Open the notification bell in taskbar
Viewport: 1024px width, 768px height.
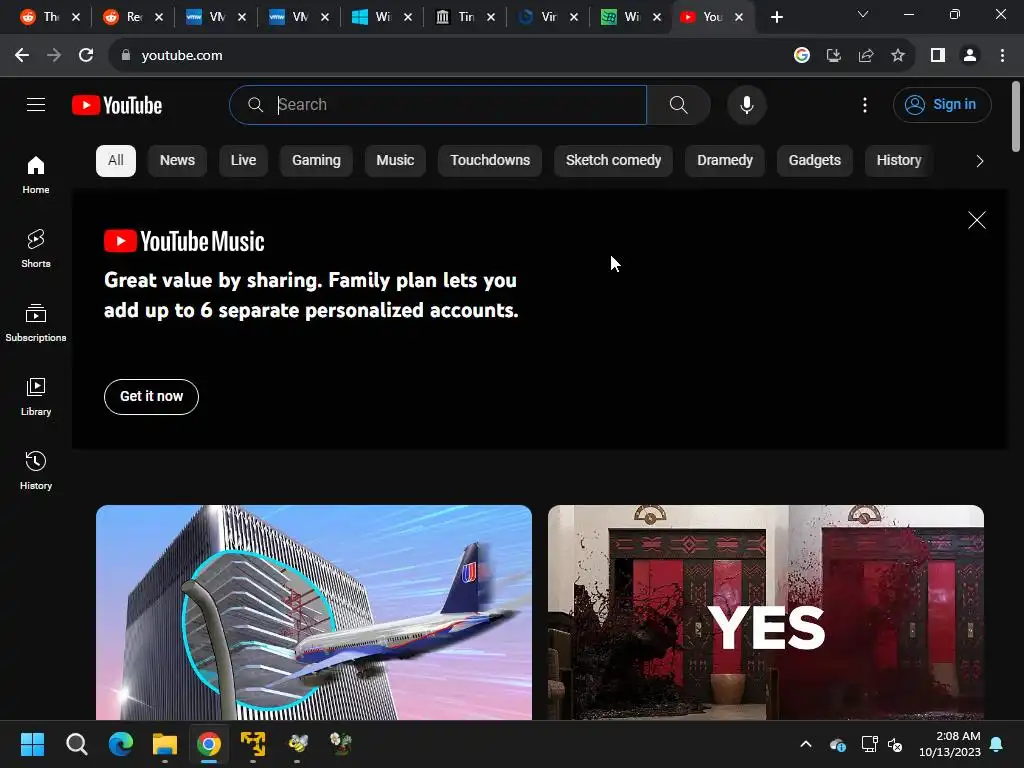point(997,744)
